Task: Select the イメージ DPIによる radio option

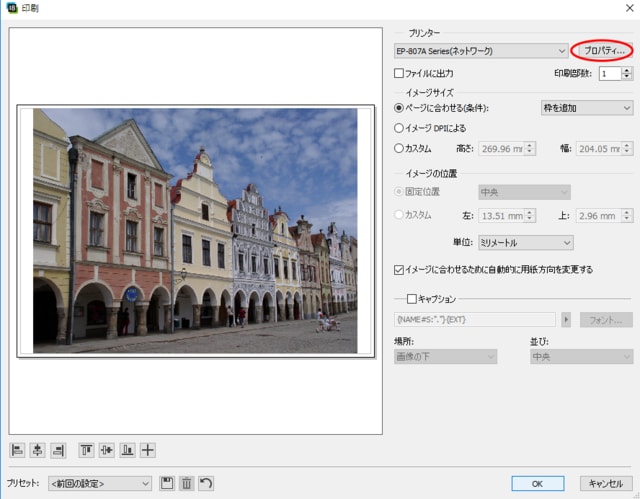Action: point(400,128)
